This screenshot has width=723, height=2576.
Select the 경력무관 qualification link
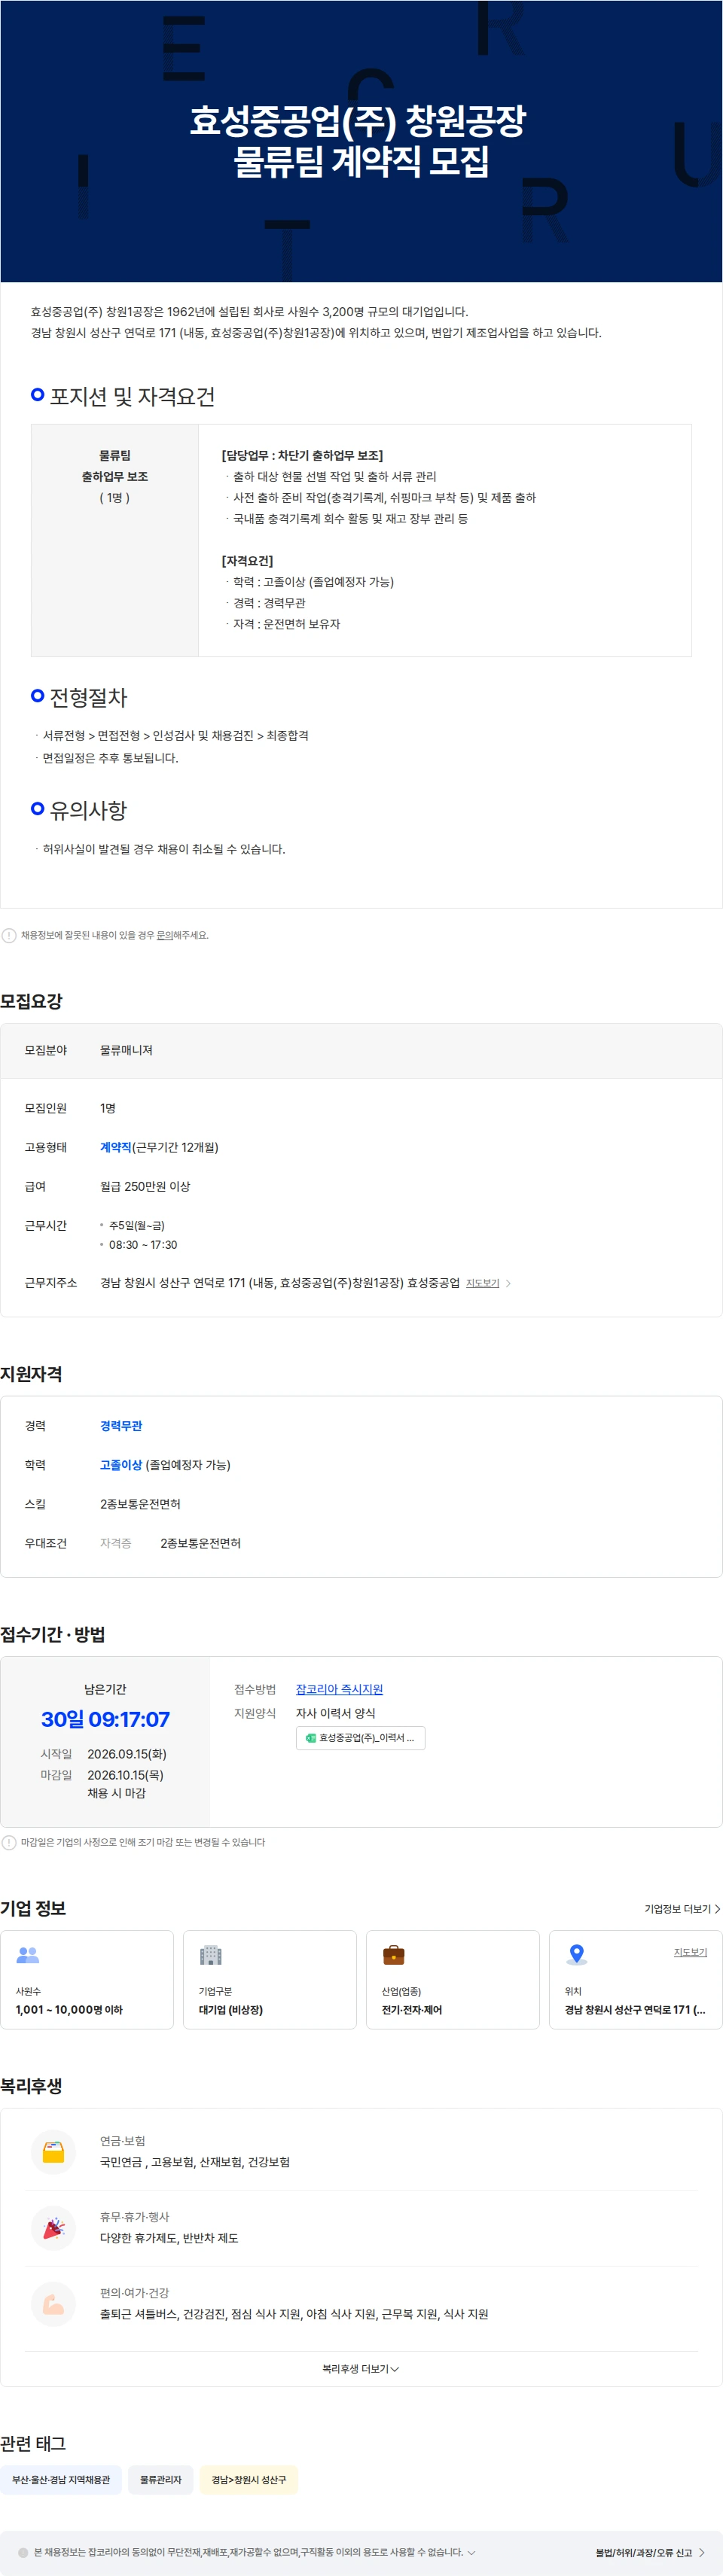click(121, 1426)
